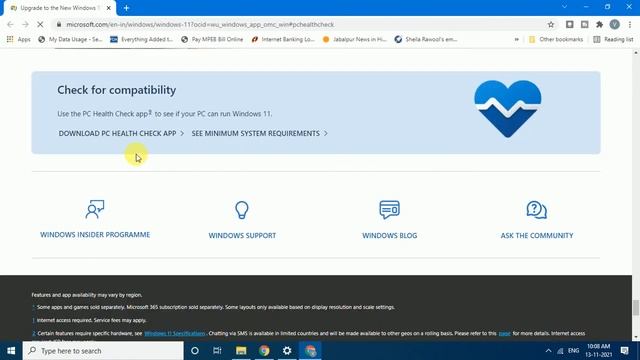Open the taskbar clock and date
Screen dimensions: 640x360
click(x=598, y=351)
